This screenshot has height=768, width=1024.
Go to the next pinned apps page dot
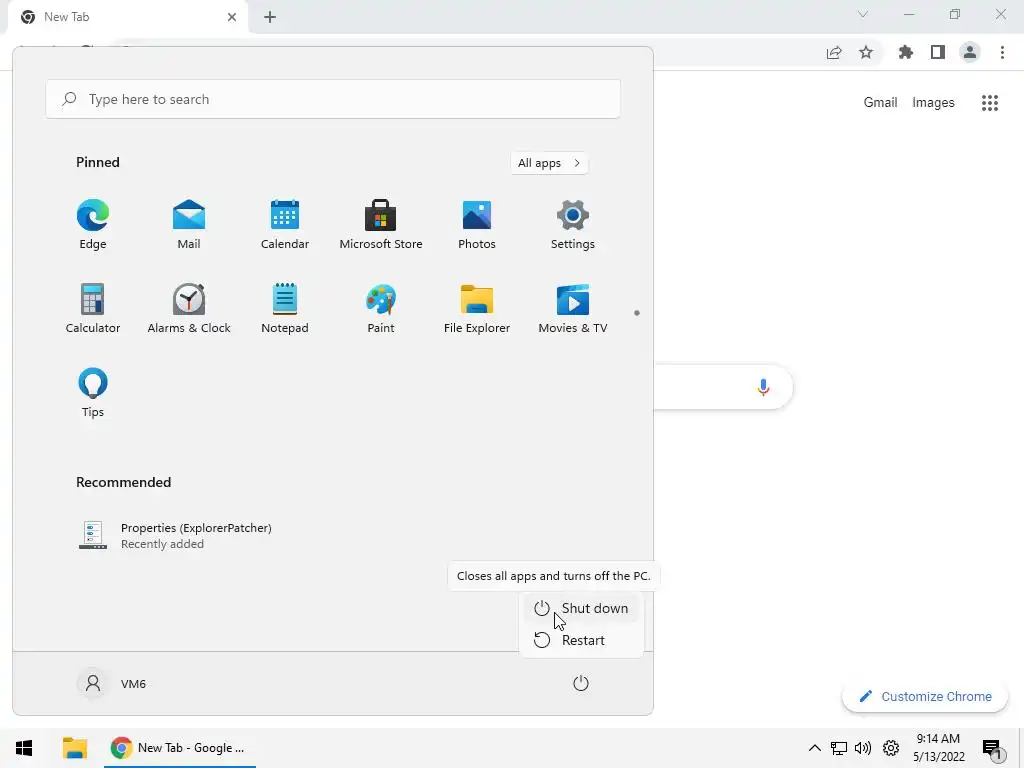tap(637, 313)
